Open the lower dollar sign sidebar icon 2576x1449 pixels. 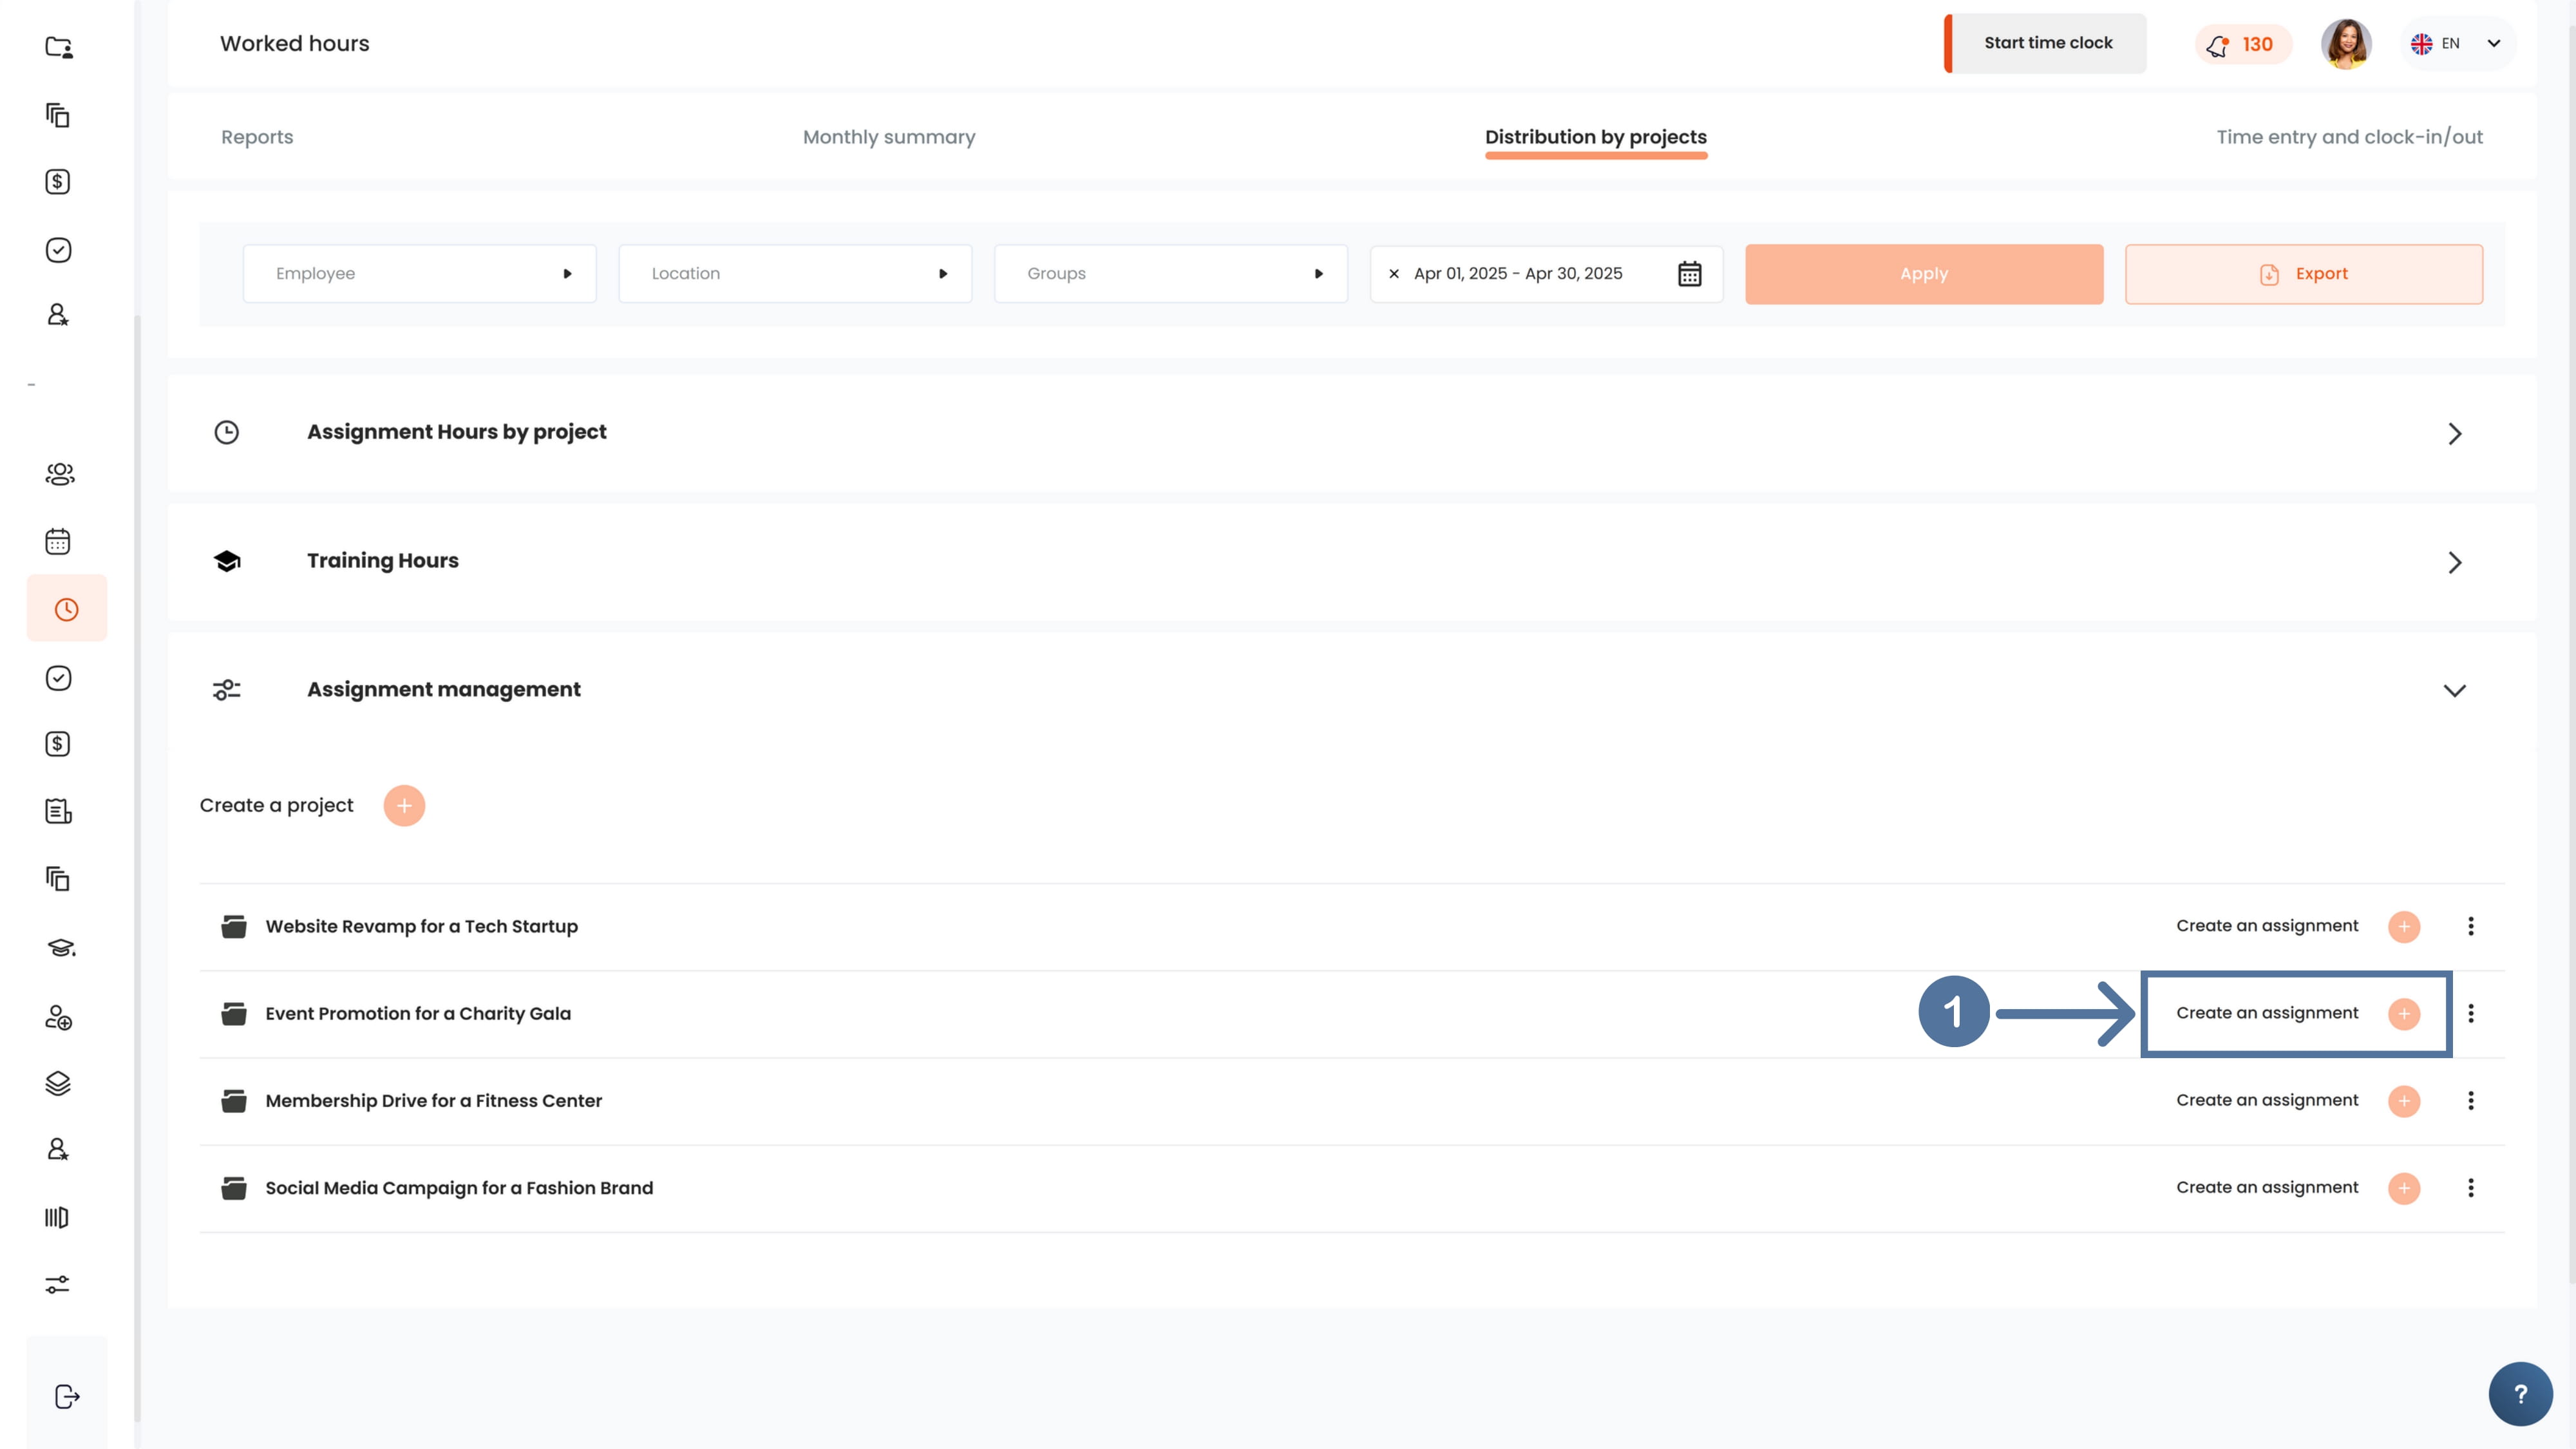point(58,744)
